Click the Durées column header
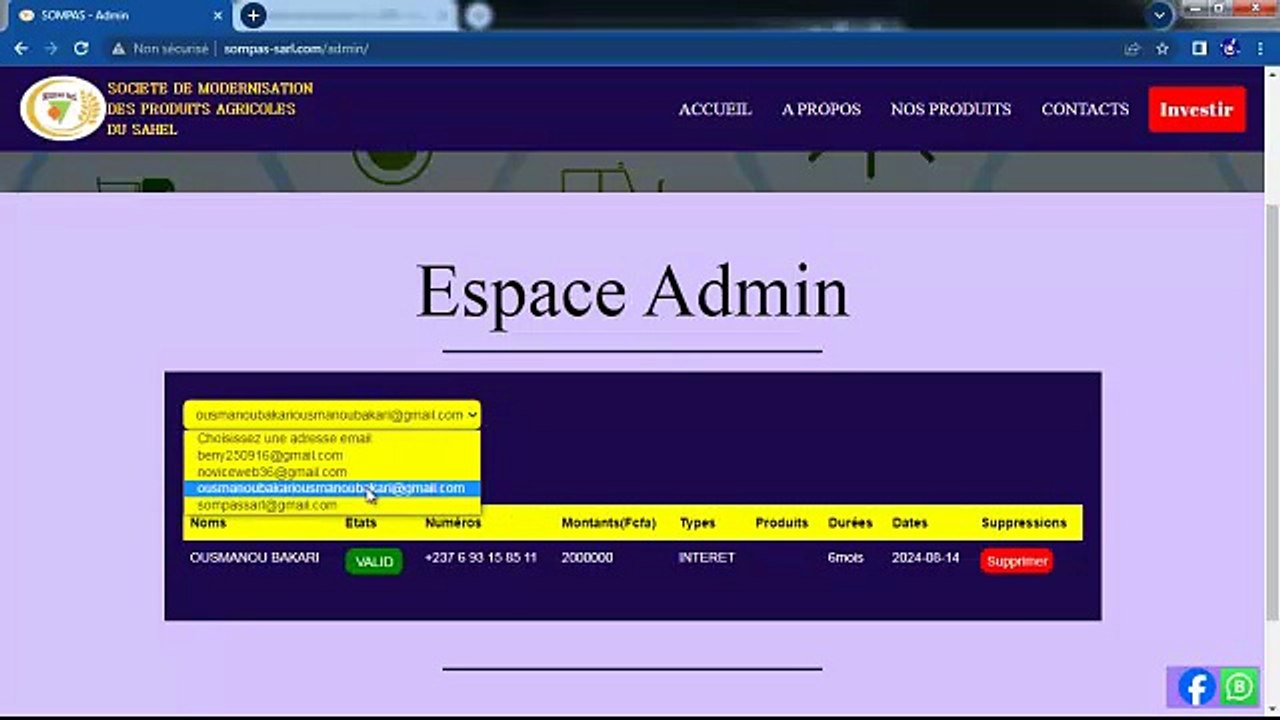Screen dimensions: 1280x720 [850, 523]
